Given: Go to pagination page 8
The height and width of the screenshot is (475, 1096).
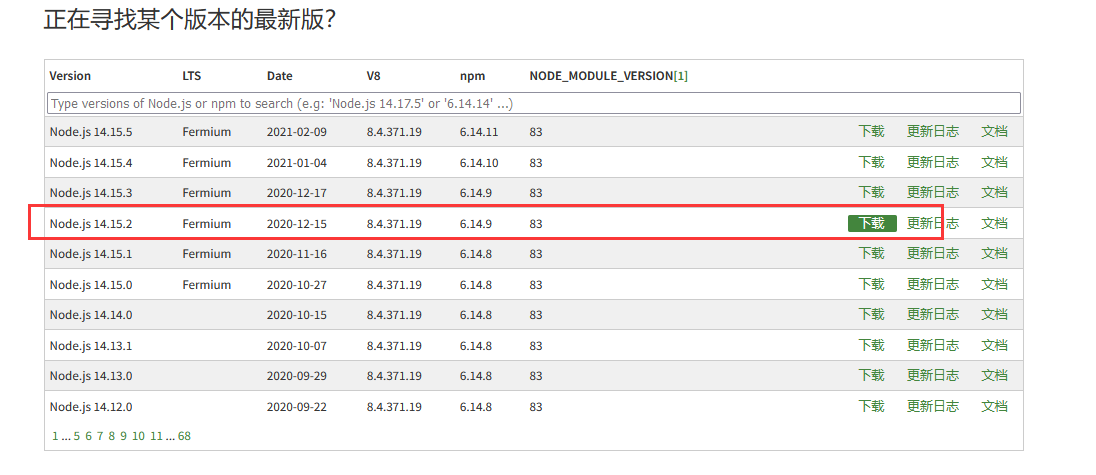Looking at the screenshot, I should pos(112,437).
